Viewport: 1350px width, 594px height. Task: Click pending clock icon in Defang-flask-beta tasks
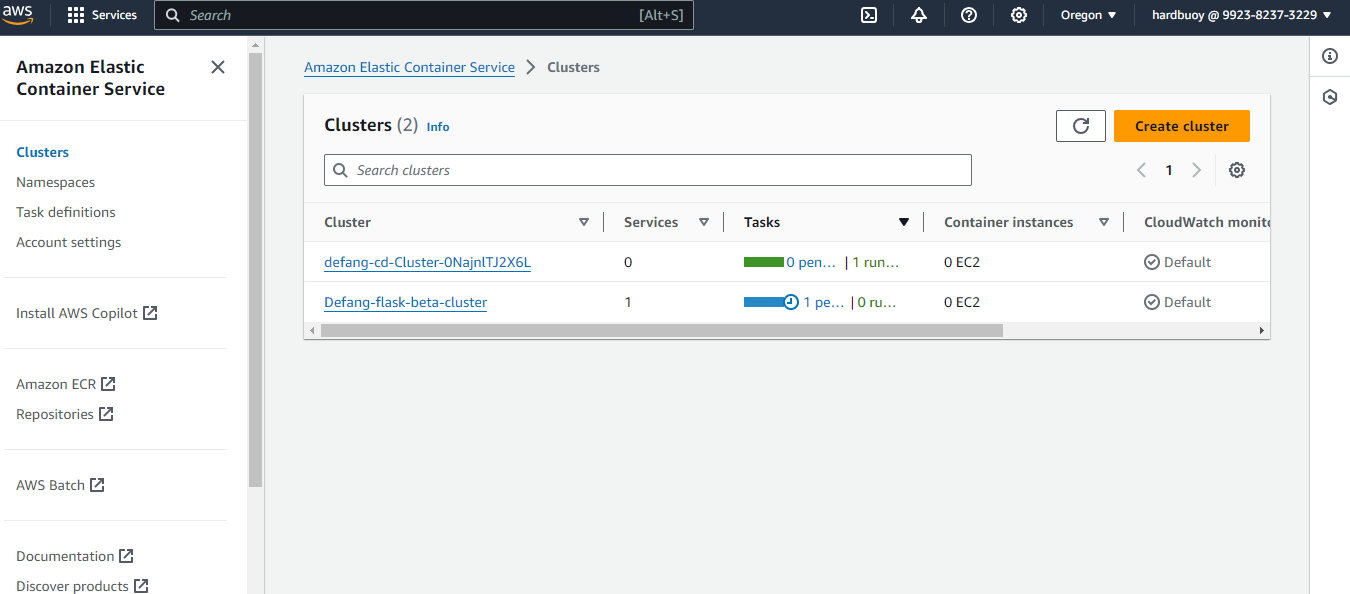coord(791,302)
